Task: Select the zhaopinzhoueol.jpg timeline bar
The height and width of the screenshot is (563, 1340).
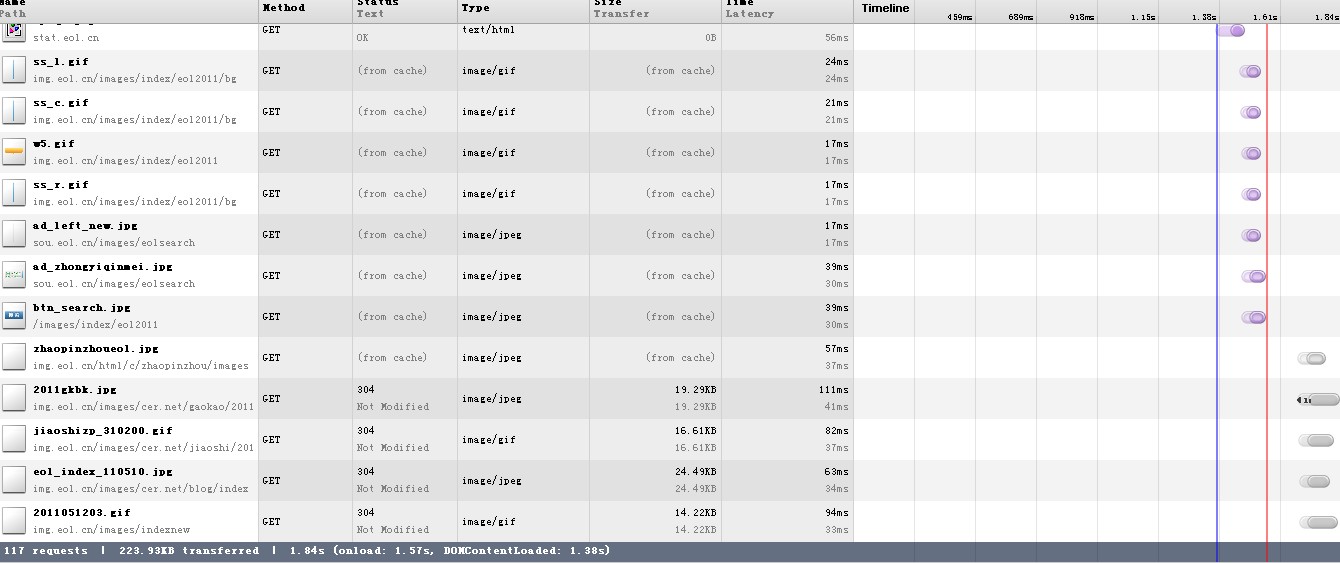Action: click(1312, 358)
